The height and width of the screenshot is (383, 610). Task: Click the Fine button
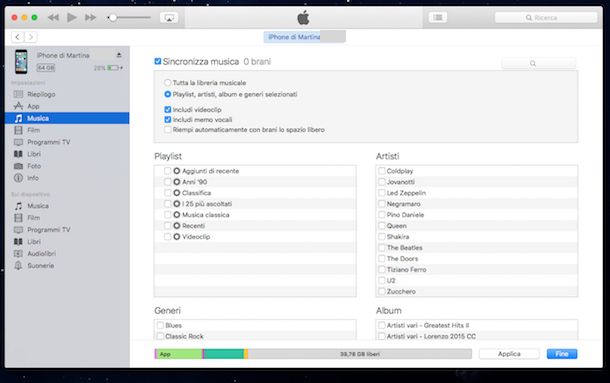tap(562, 354)
